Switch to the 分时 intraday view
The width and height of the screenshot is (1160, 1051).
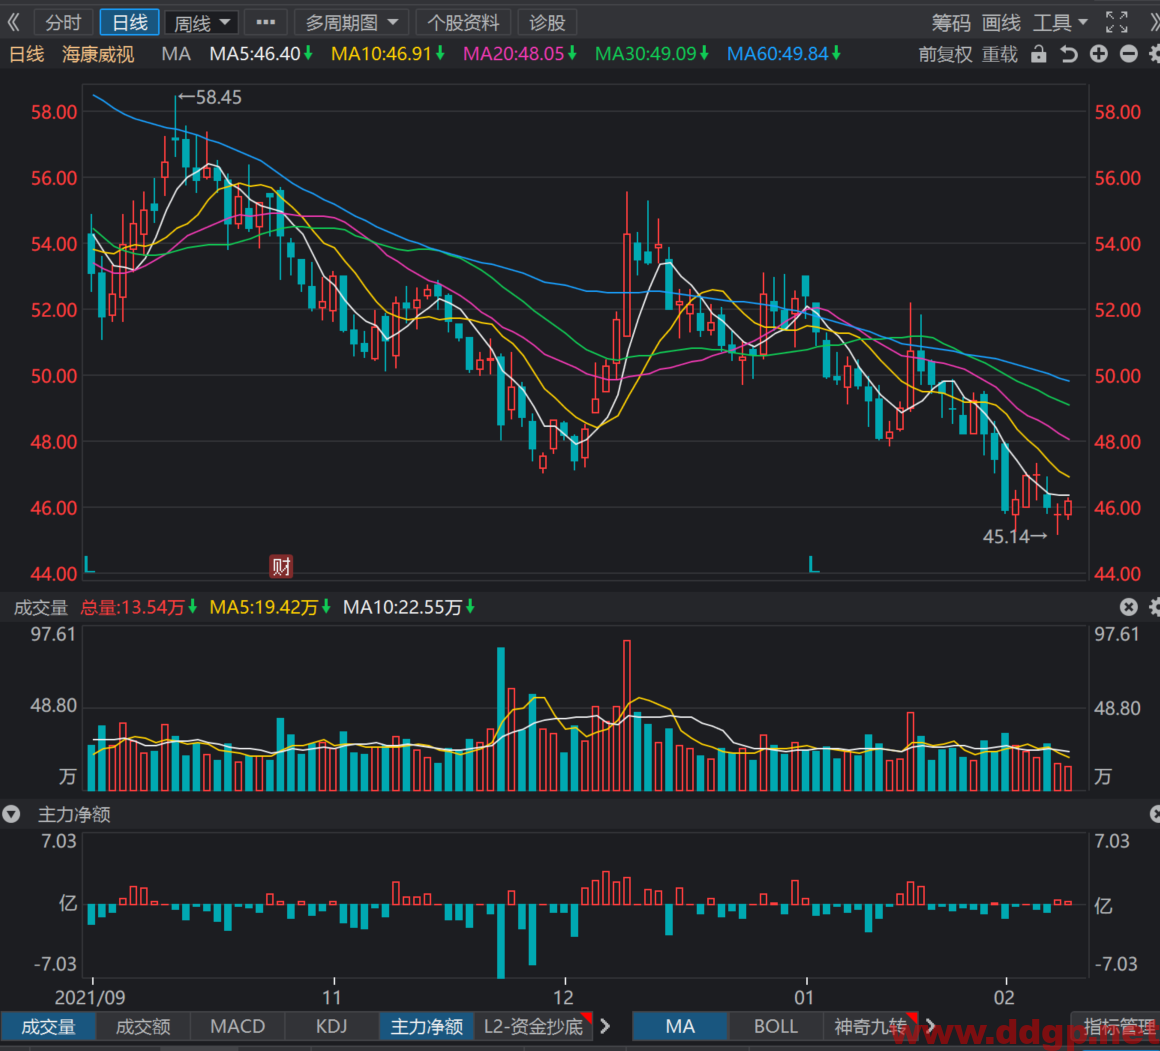pyautogui.click(x=63, y=22)
